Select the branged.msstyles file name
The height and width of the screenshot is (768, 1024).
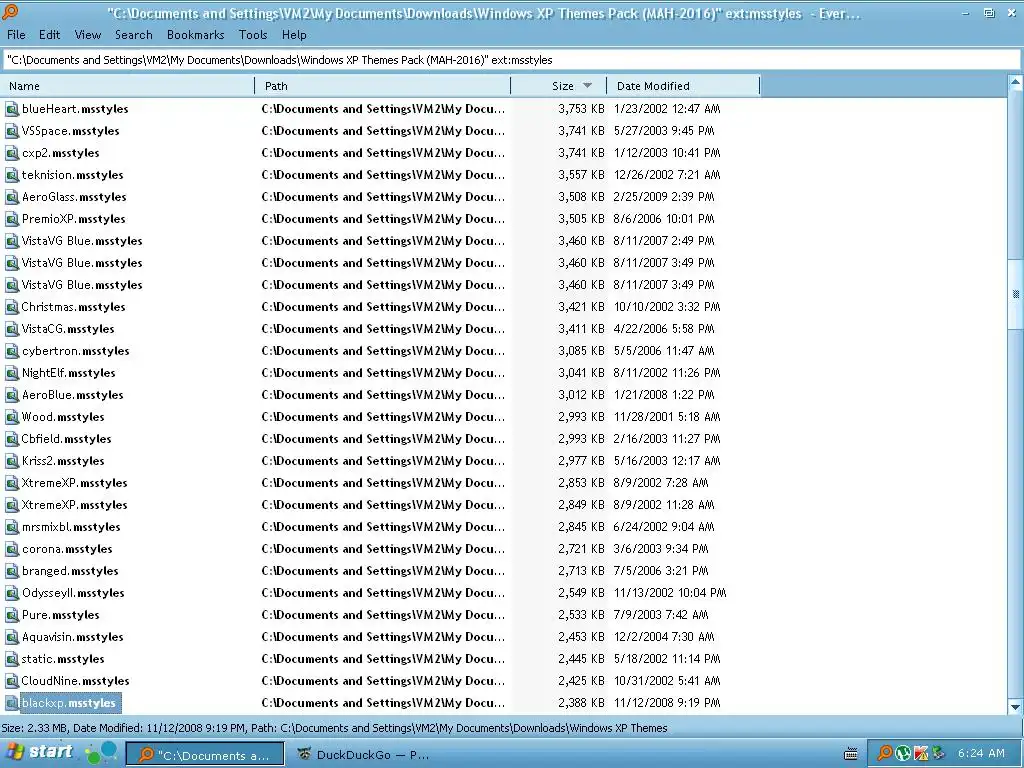click(x=70, y=571)
